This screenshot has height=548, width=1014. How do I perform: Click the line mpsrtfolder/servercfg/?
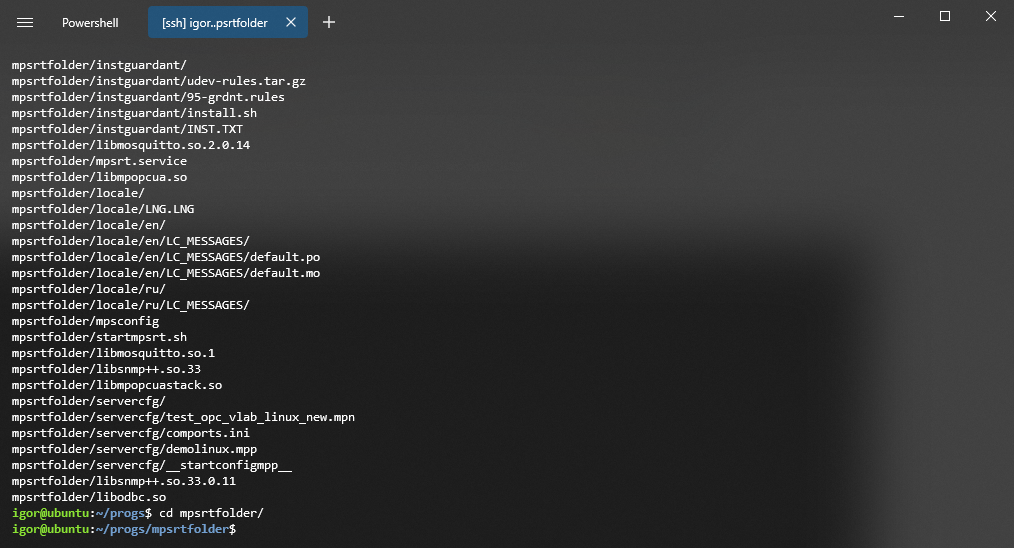click(x=89, y=401)
